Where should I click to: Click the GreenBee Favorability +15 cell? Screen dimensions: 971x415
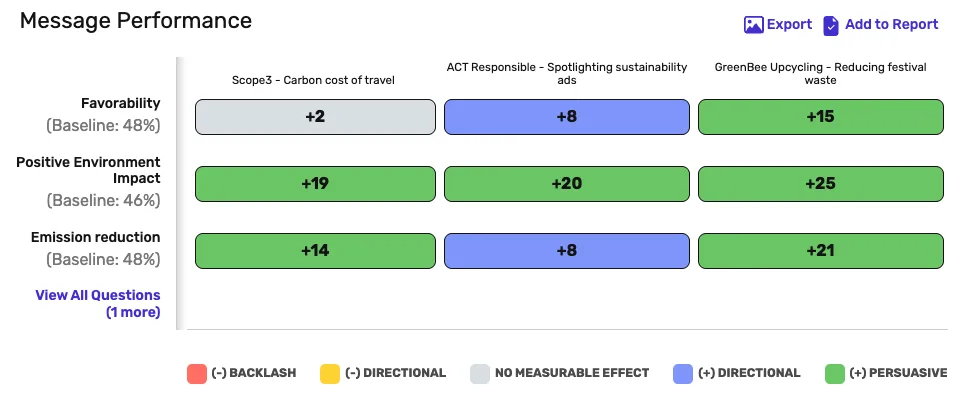point(821,117)
